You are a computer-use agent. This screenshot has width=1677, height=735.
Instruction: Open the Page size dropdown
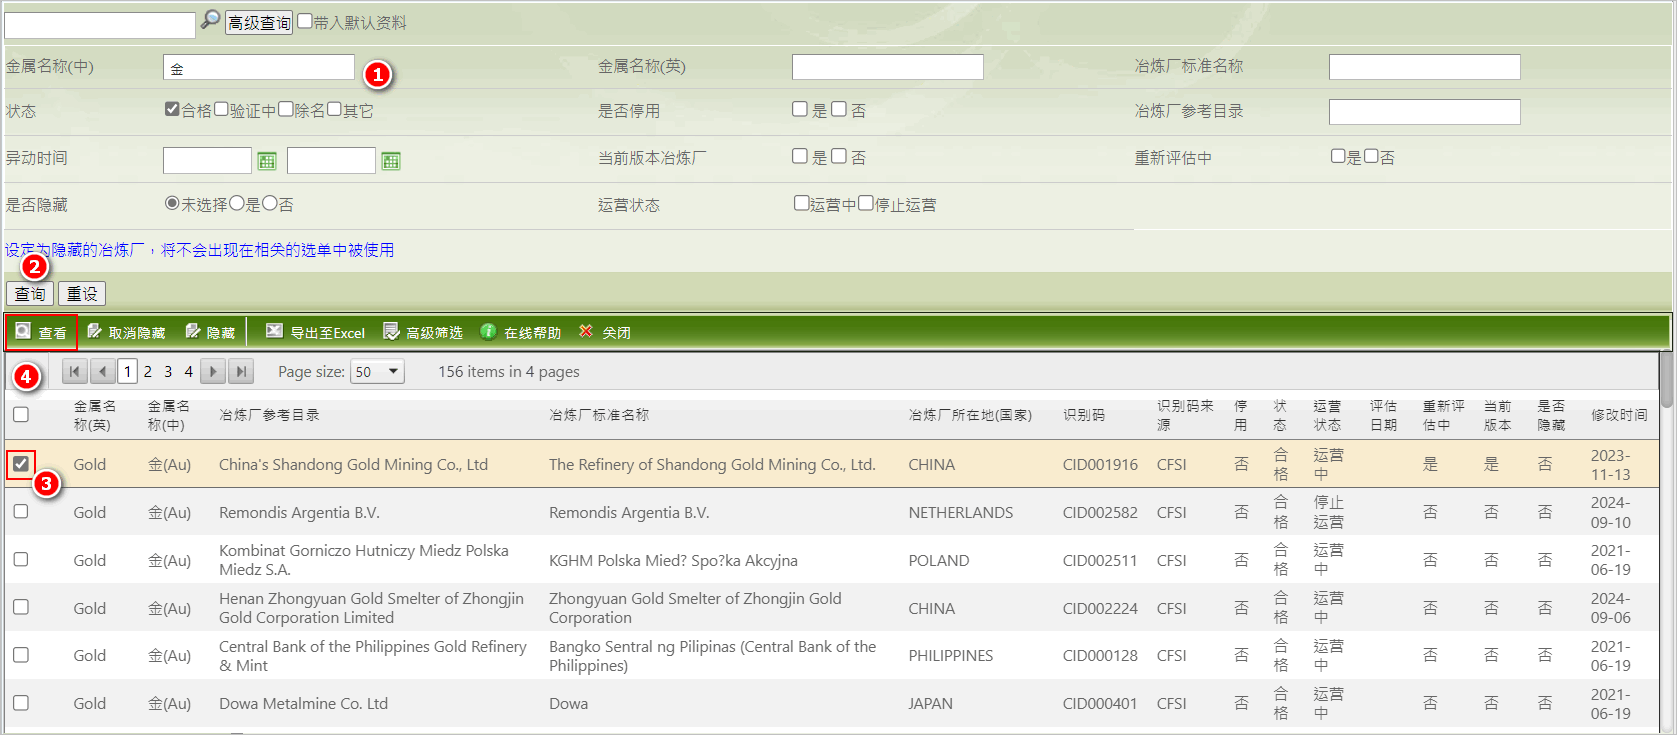click(377, 372)
